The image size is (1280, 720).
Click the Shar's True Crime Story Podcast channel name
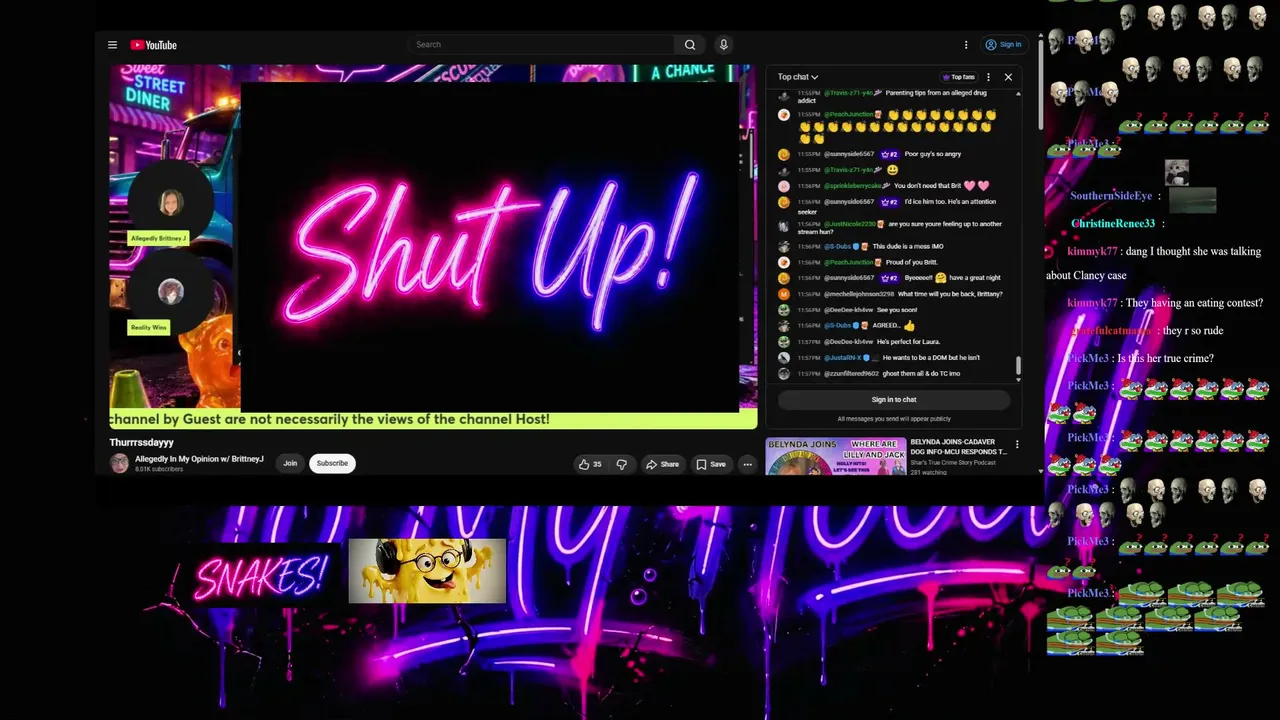(953, 462)
